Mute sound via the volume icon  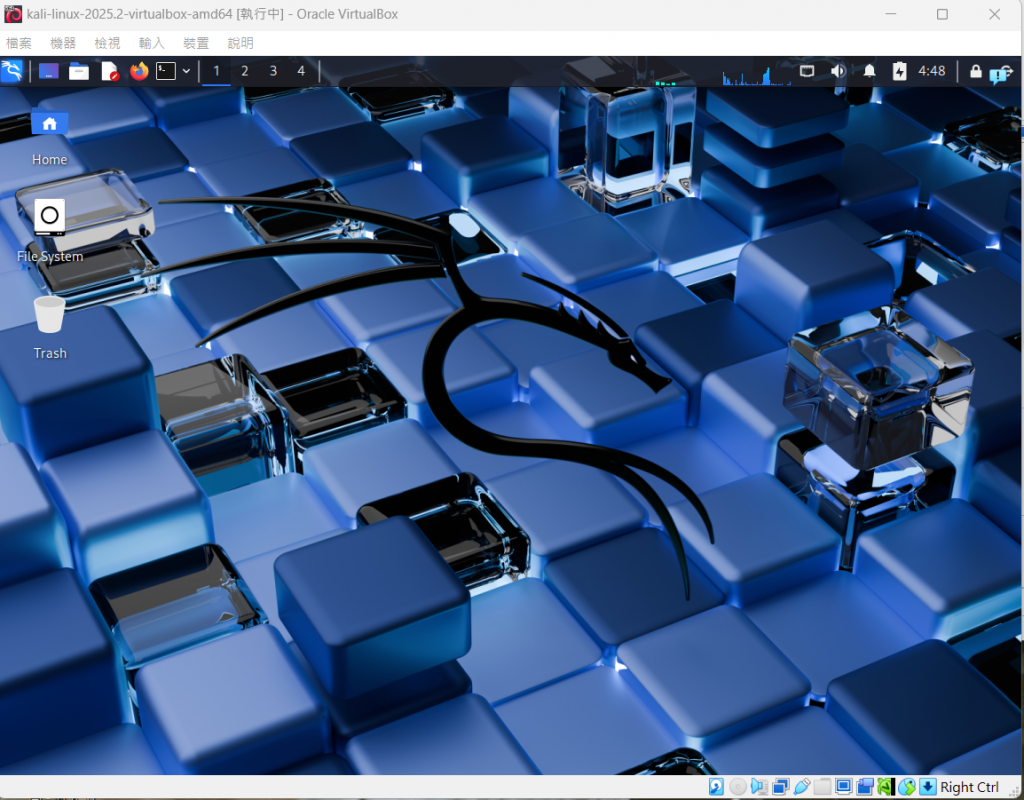(838, 71)
